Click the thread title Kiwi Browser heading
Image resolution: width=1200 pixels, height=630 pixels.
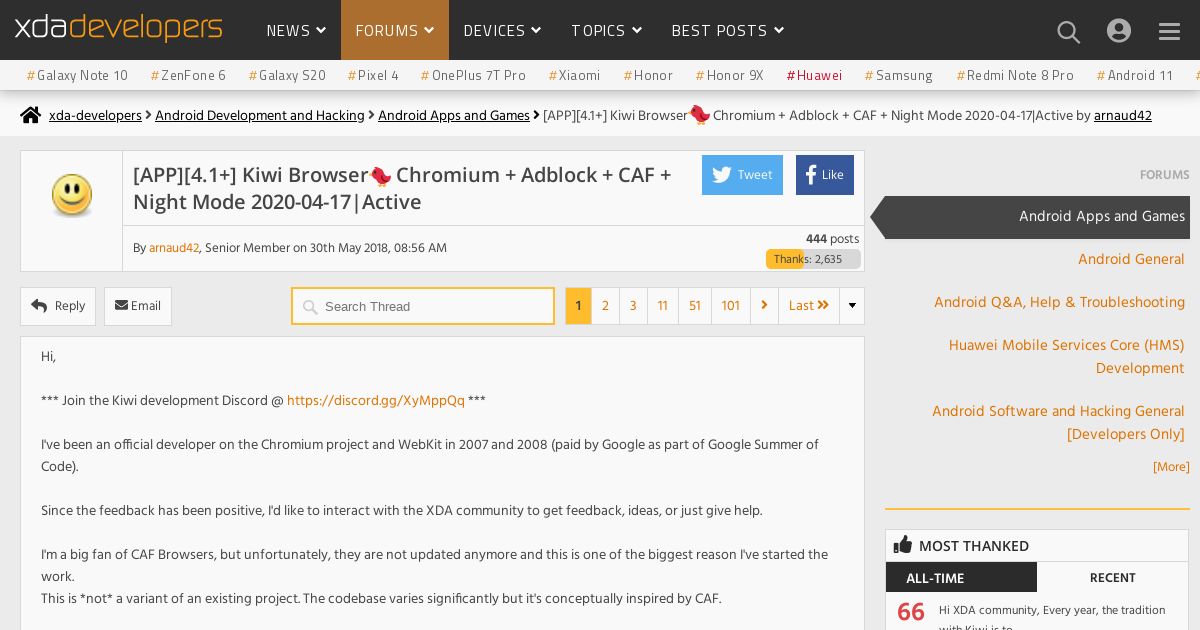pos(402,188)
